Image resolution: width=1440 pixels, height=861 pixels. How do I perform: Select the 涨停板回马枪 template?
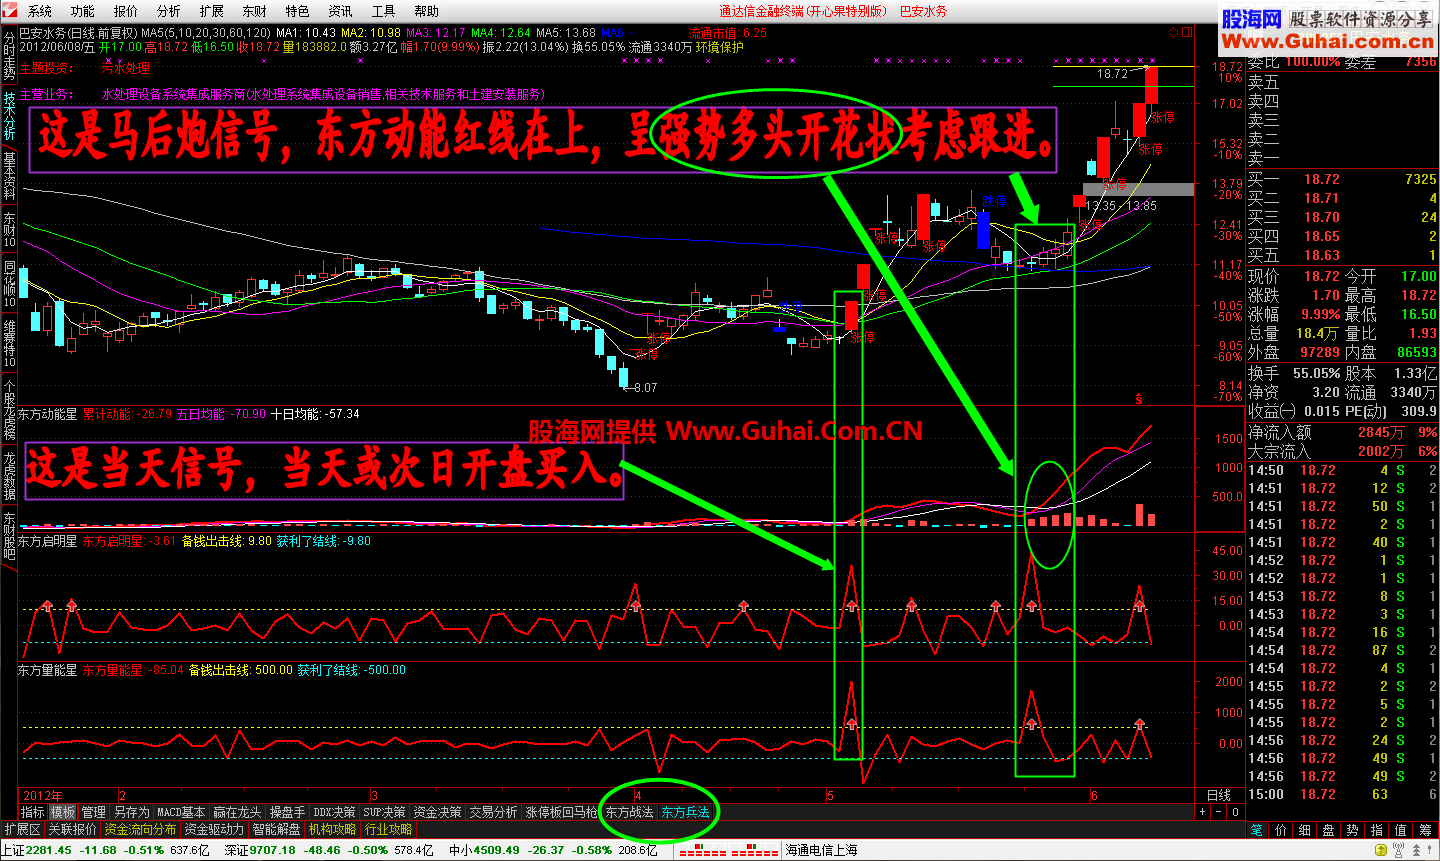tap(561, 812)
